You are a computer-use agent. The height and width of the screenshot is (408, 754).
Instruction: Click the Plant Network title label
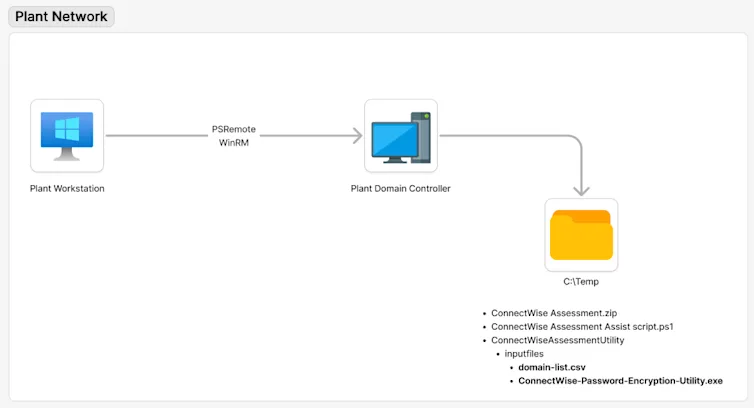pyautogui.click(x=61, y=16)
